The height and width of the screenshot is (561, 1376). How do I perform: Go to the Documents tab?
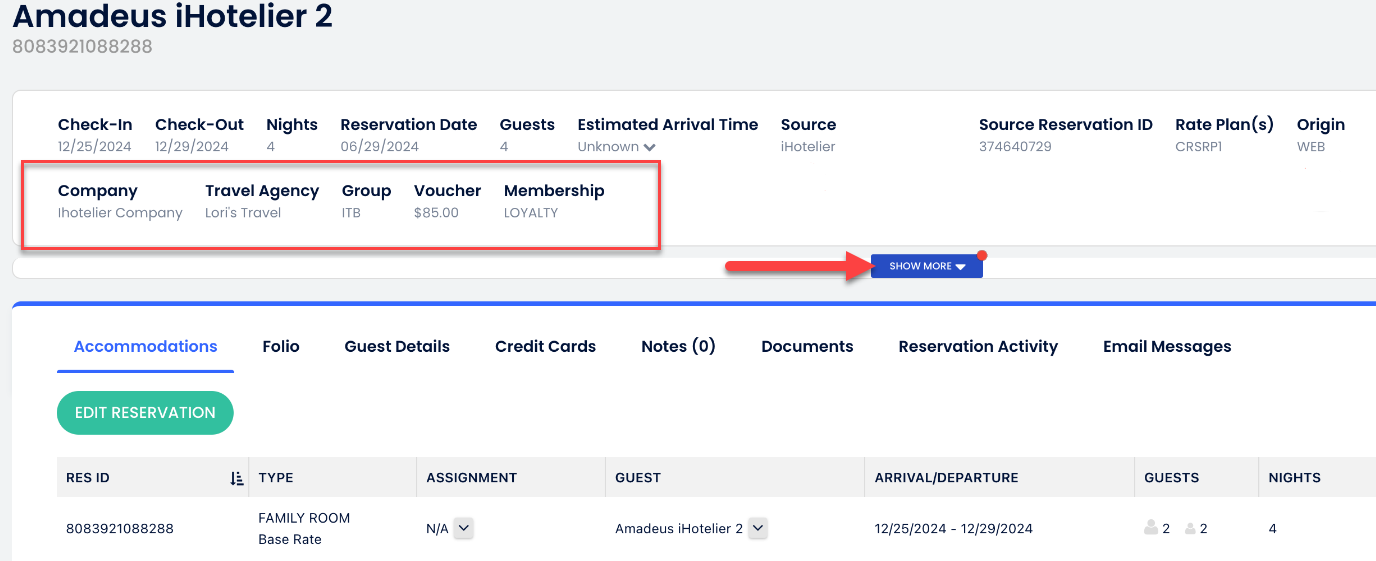tap(807, 347)
